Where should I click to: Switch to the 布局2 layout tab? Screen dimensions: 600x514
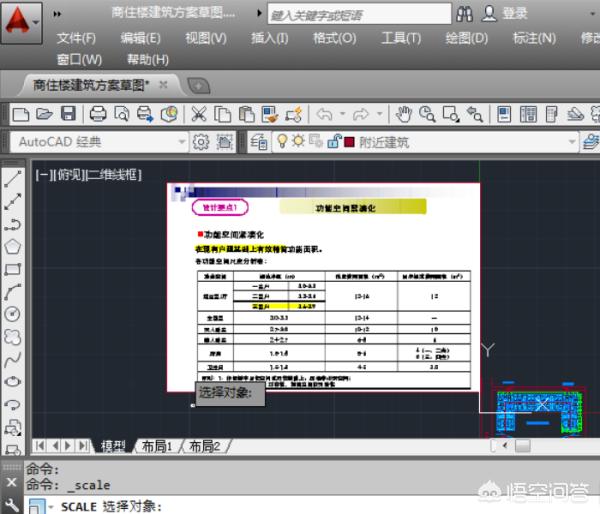pos(205,446)
